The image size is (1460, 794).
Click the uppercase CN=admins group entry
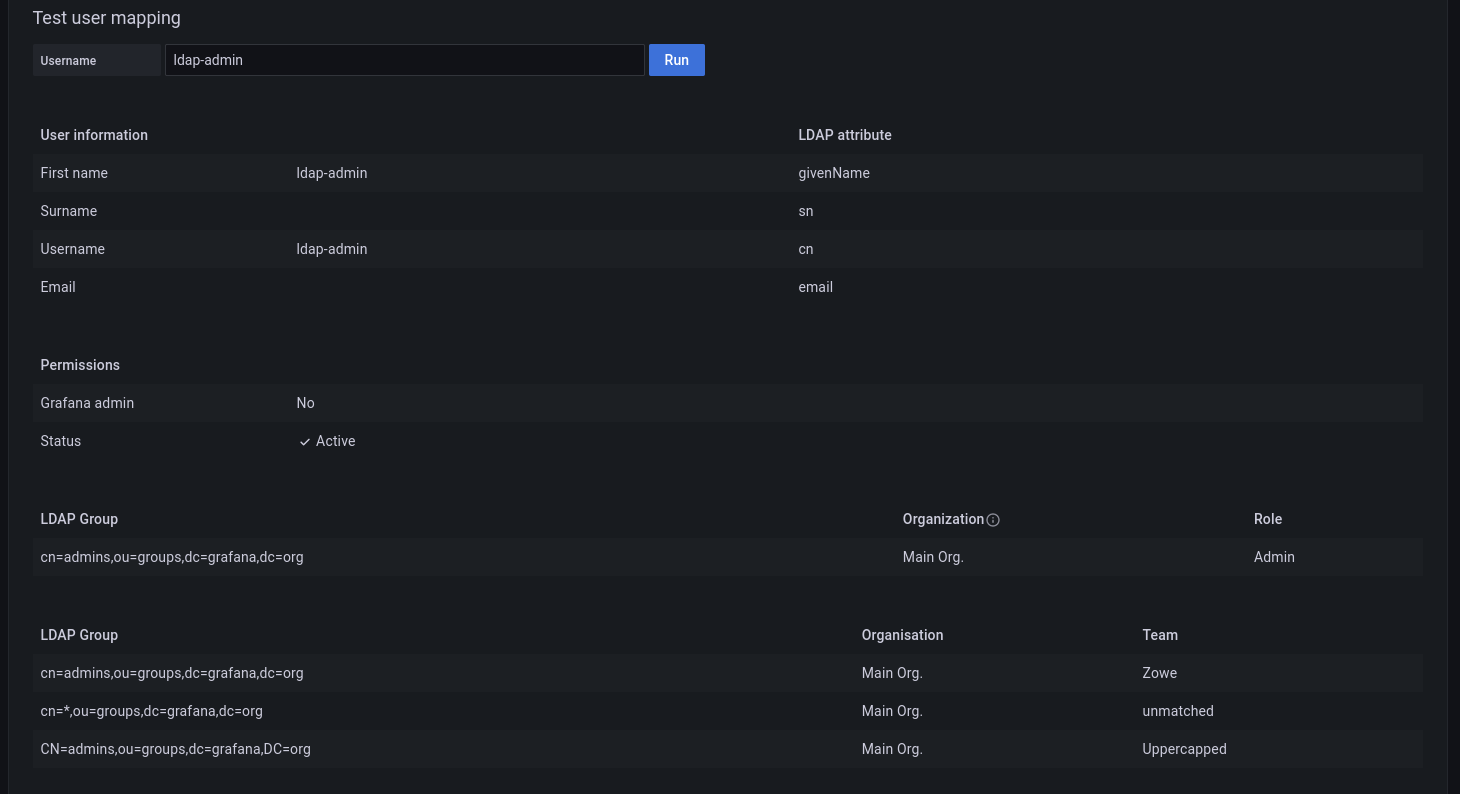point(175,749)
